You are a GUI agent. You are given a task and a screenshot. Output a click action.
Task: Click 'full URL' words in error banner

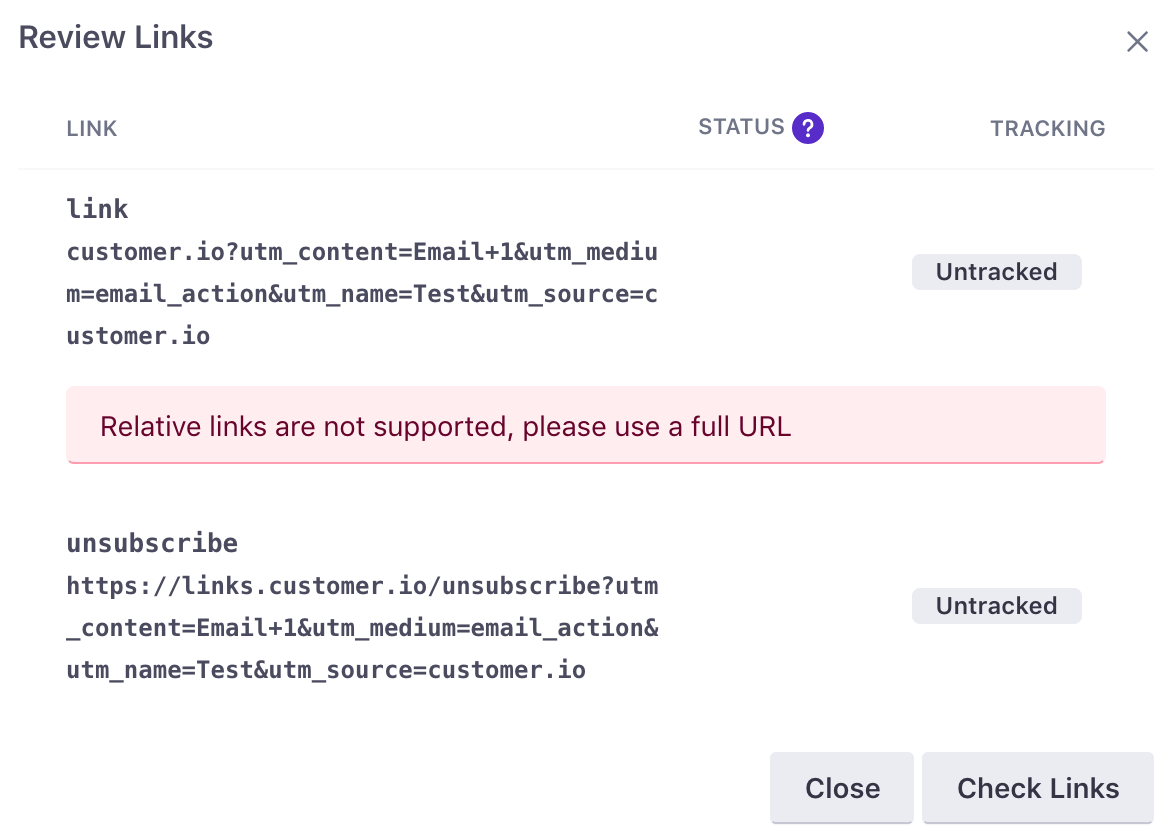click(x=740, y=426)
